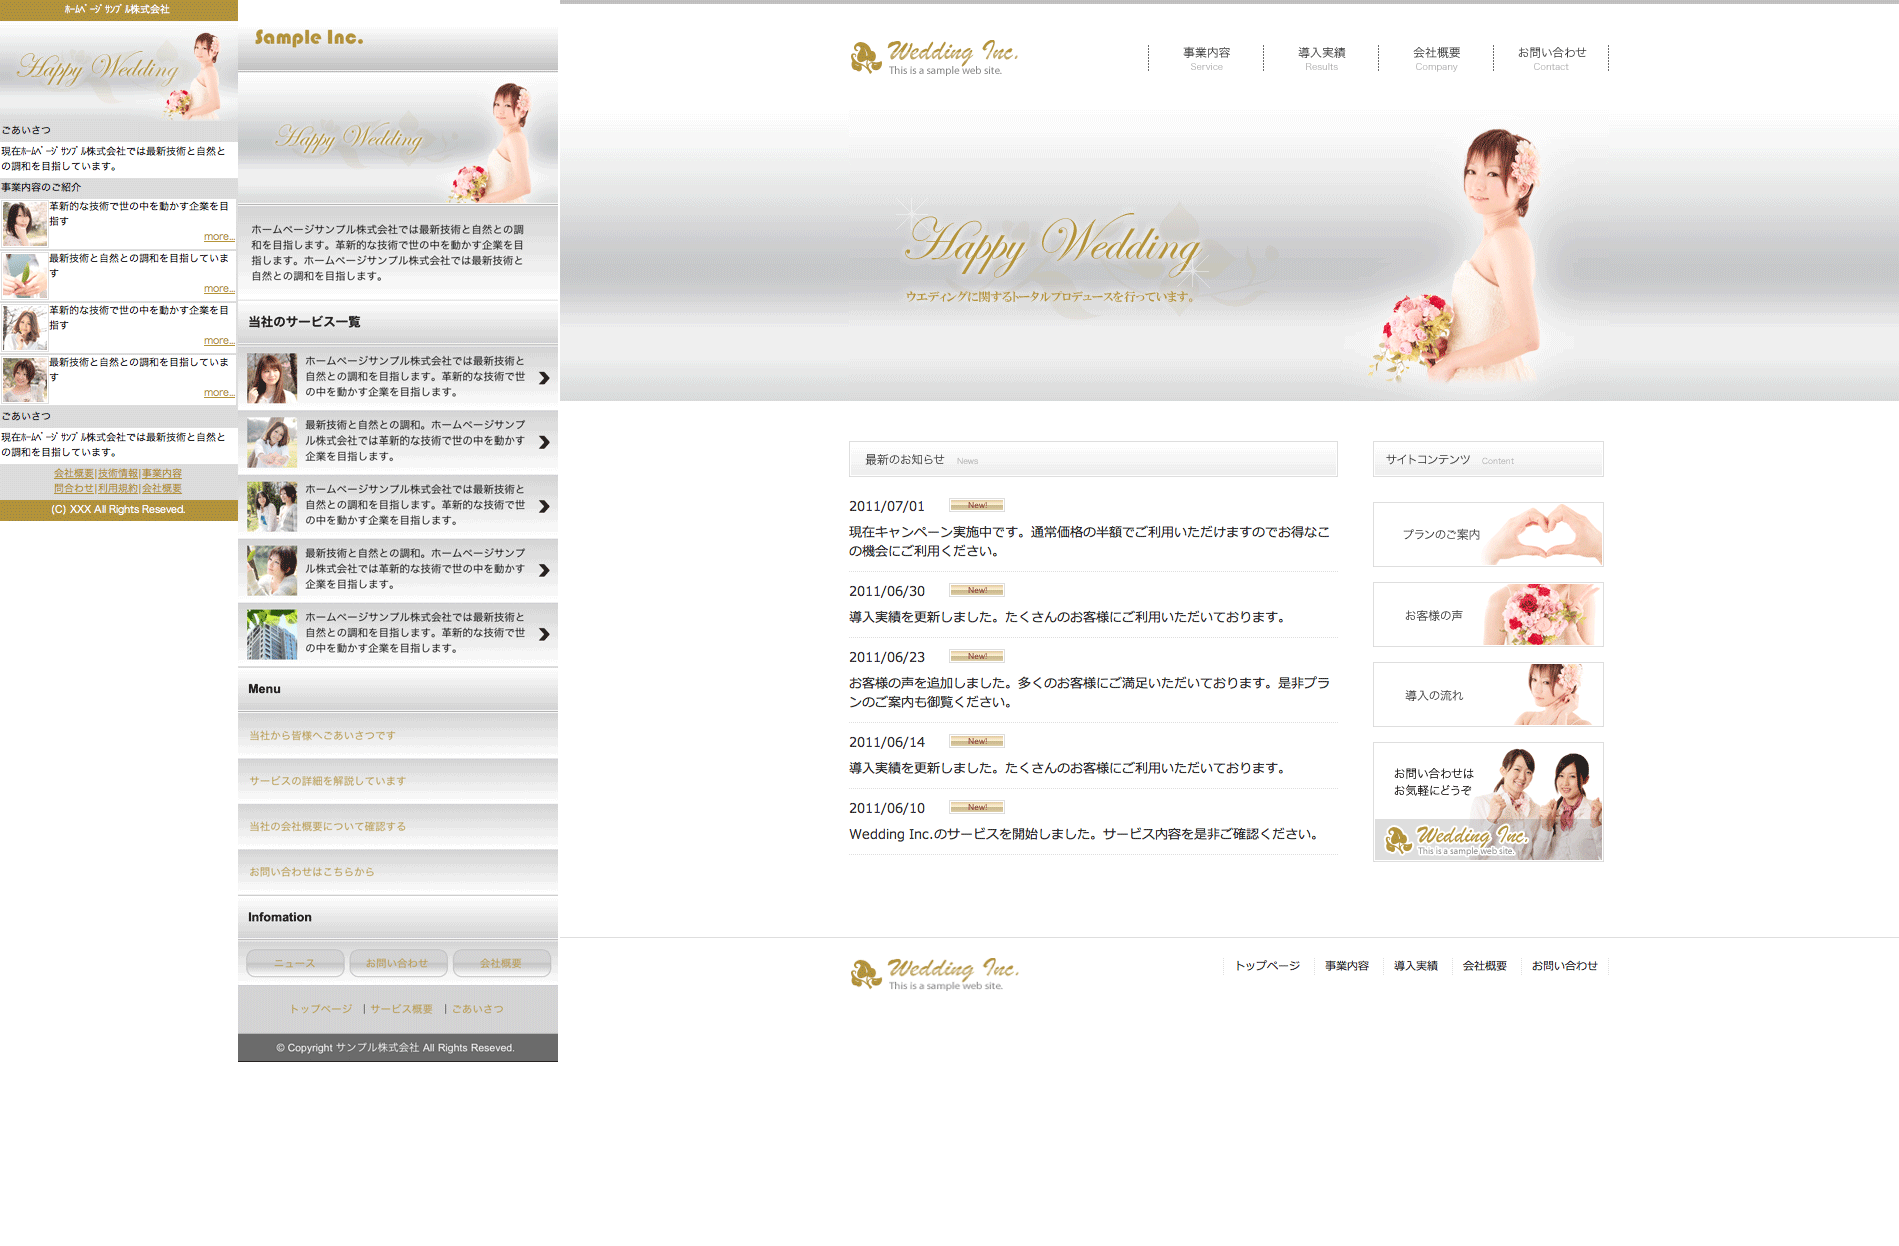Open the third service list chevron arrow
This screenshot has width=1899, height=1246.
click(x=544, y=506)
